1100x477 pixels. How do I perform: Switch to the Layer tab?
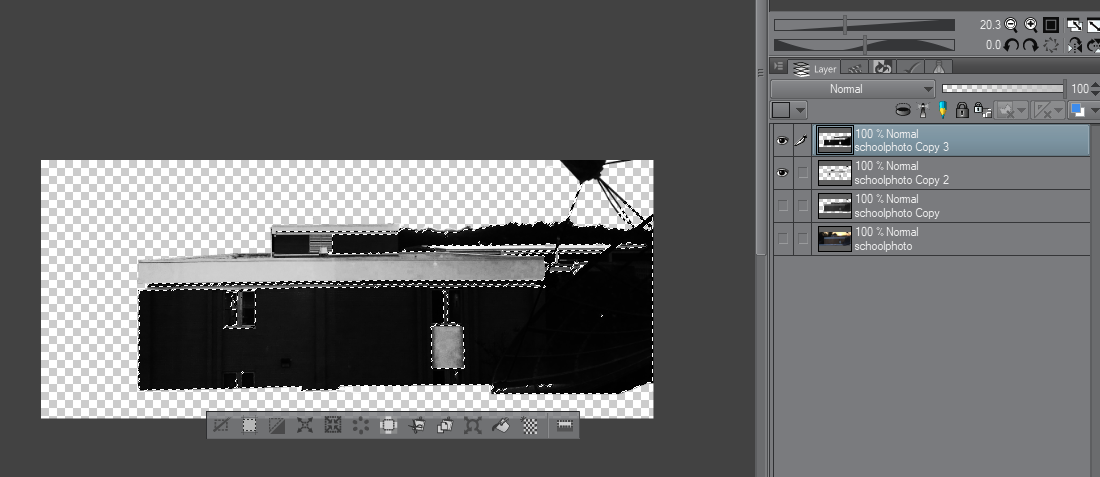pos(814,68)
